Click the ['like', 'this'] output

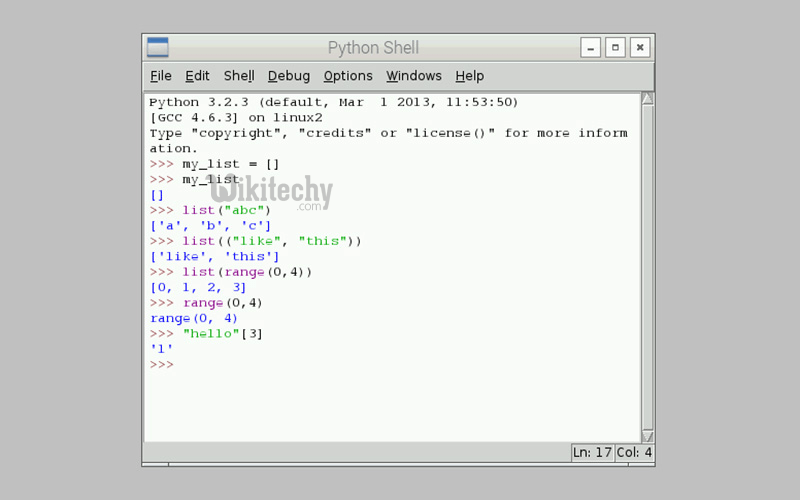pyautogui.click(x=214, y=256)
